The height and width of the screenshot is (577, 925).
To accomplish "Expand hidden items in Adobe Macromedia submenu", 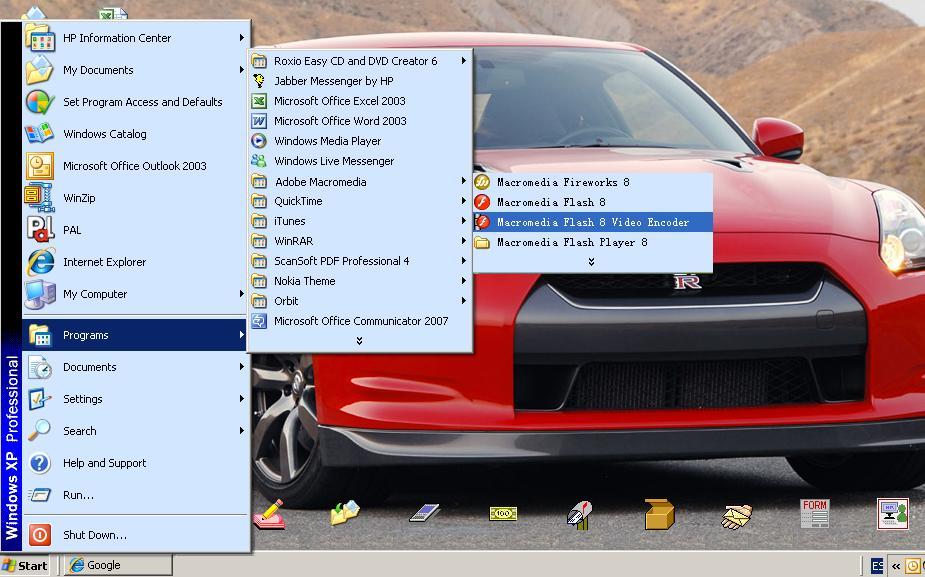I will 592,262.
